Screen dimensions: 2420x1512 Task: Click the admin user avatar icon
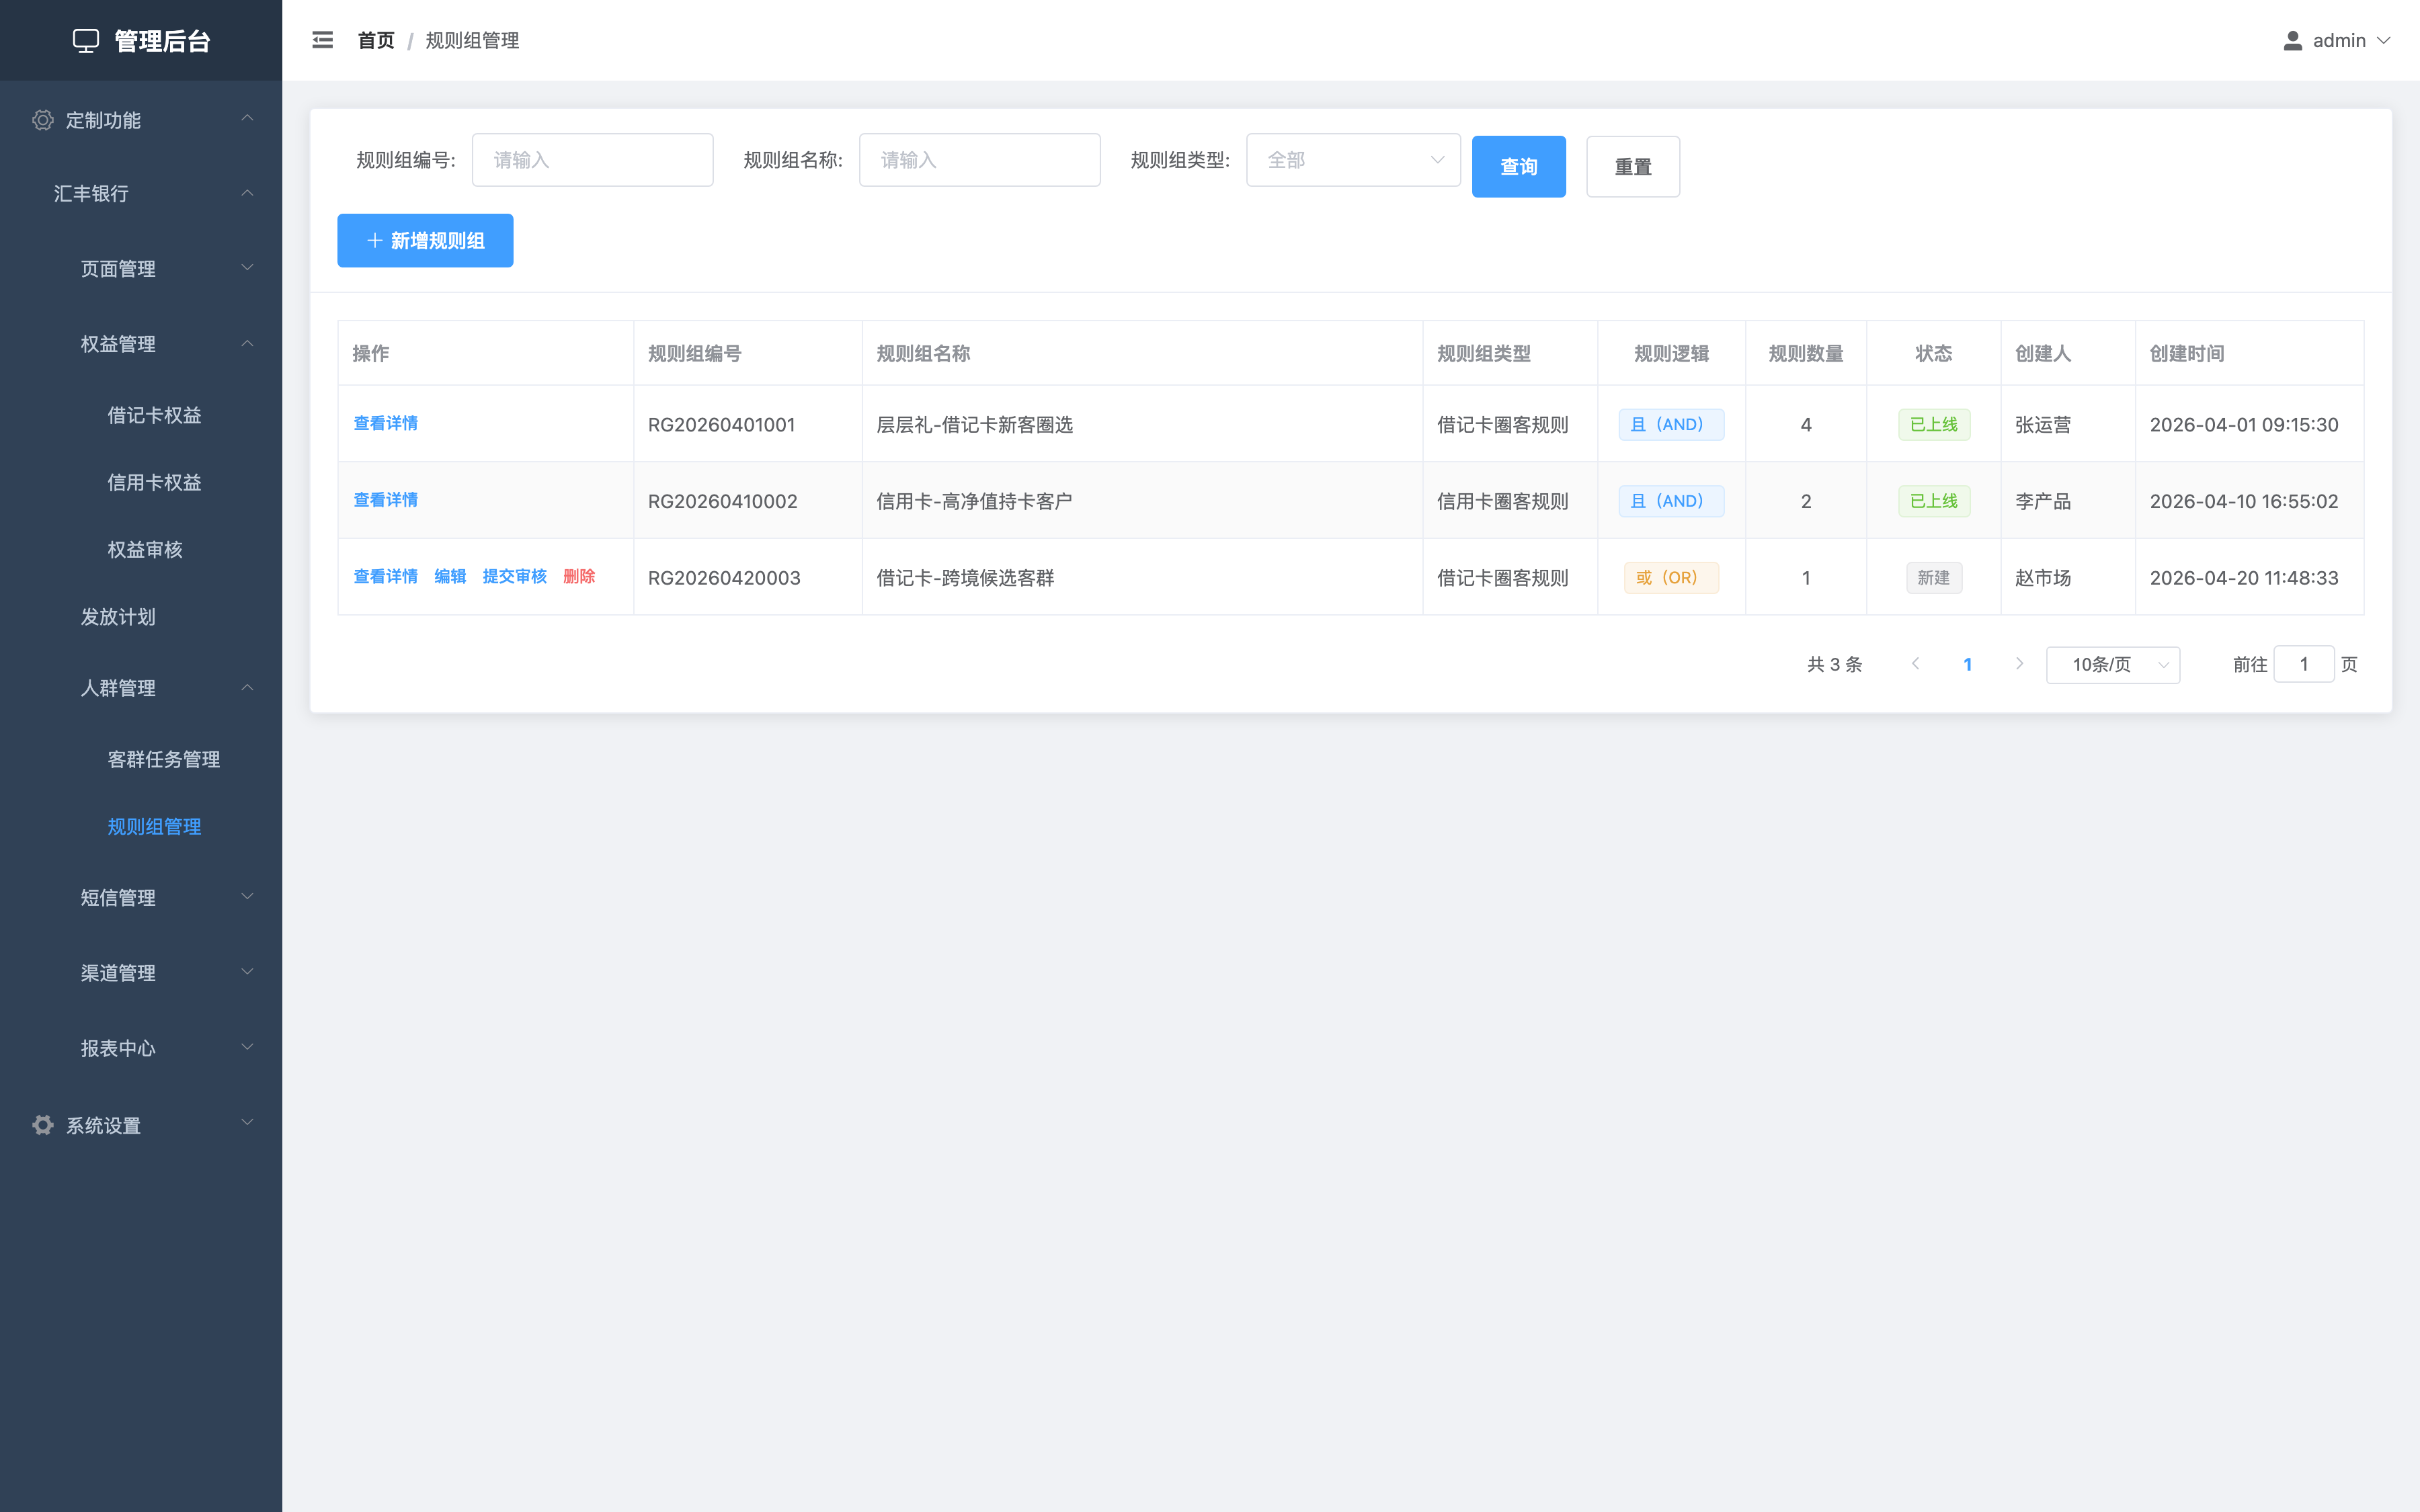pyautogui.click(x=2293, y=40)
